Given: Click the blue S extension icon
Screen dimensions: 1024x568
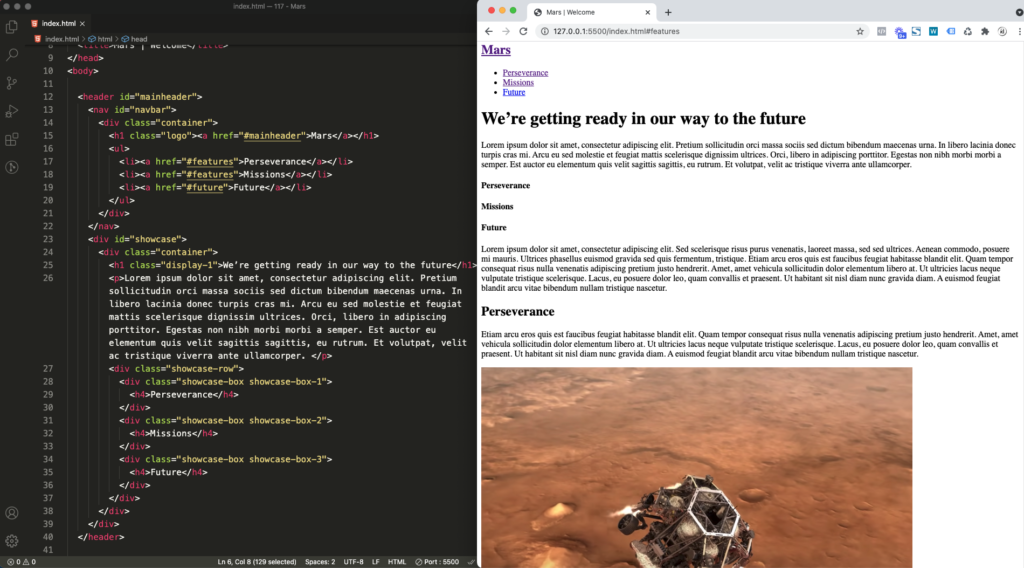Looking at the screenshot, I should [916, 31].
